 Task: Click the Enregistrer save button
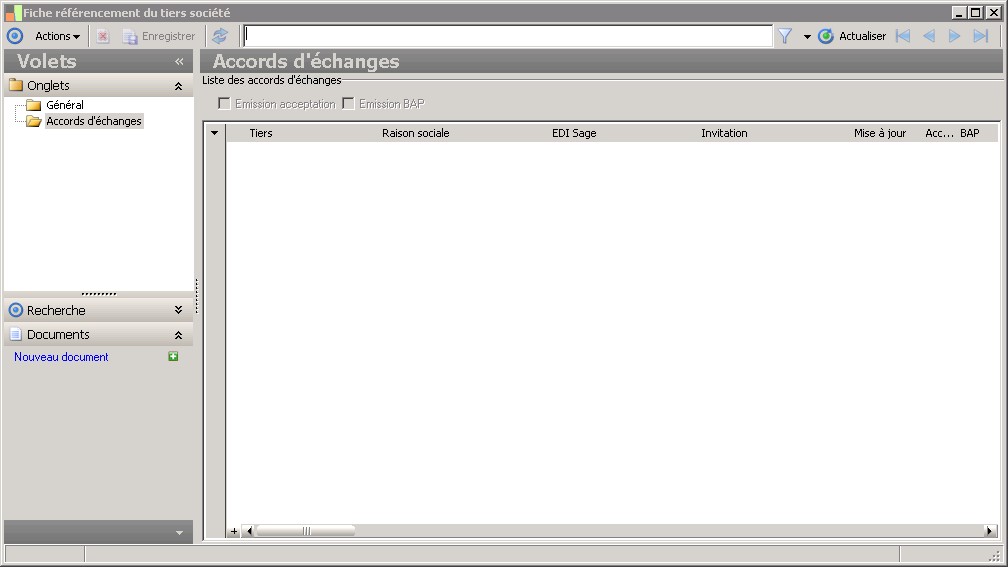[159, 36]
